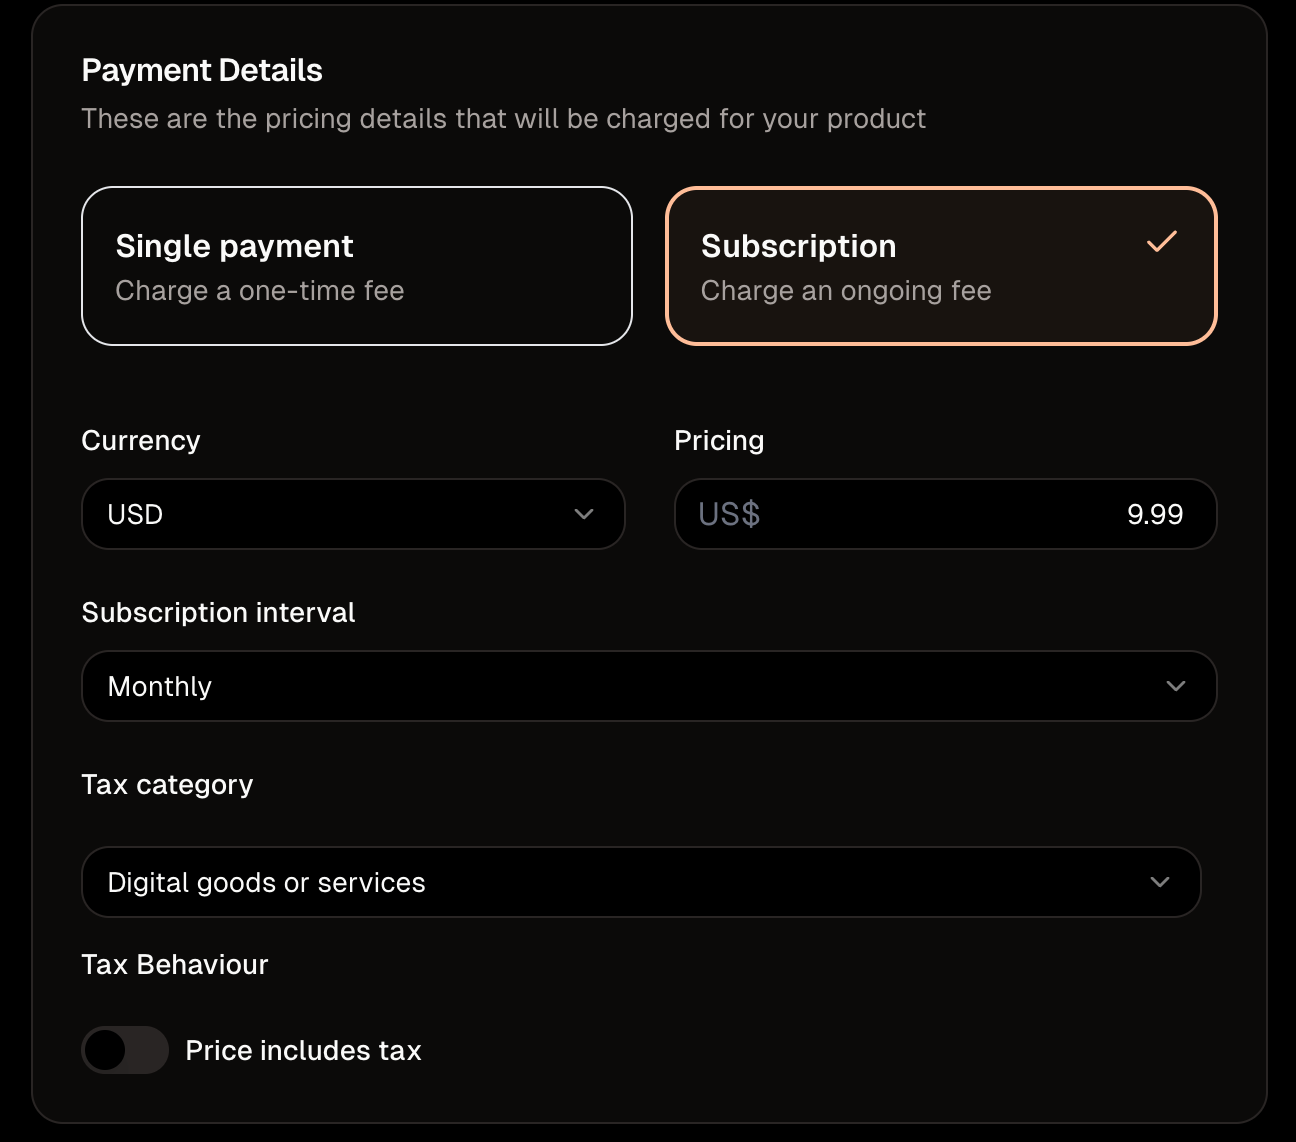The image size is (1296, 1142).
Task: Click into the Pricing amount field showing 9.99
Action: point(946,514)
